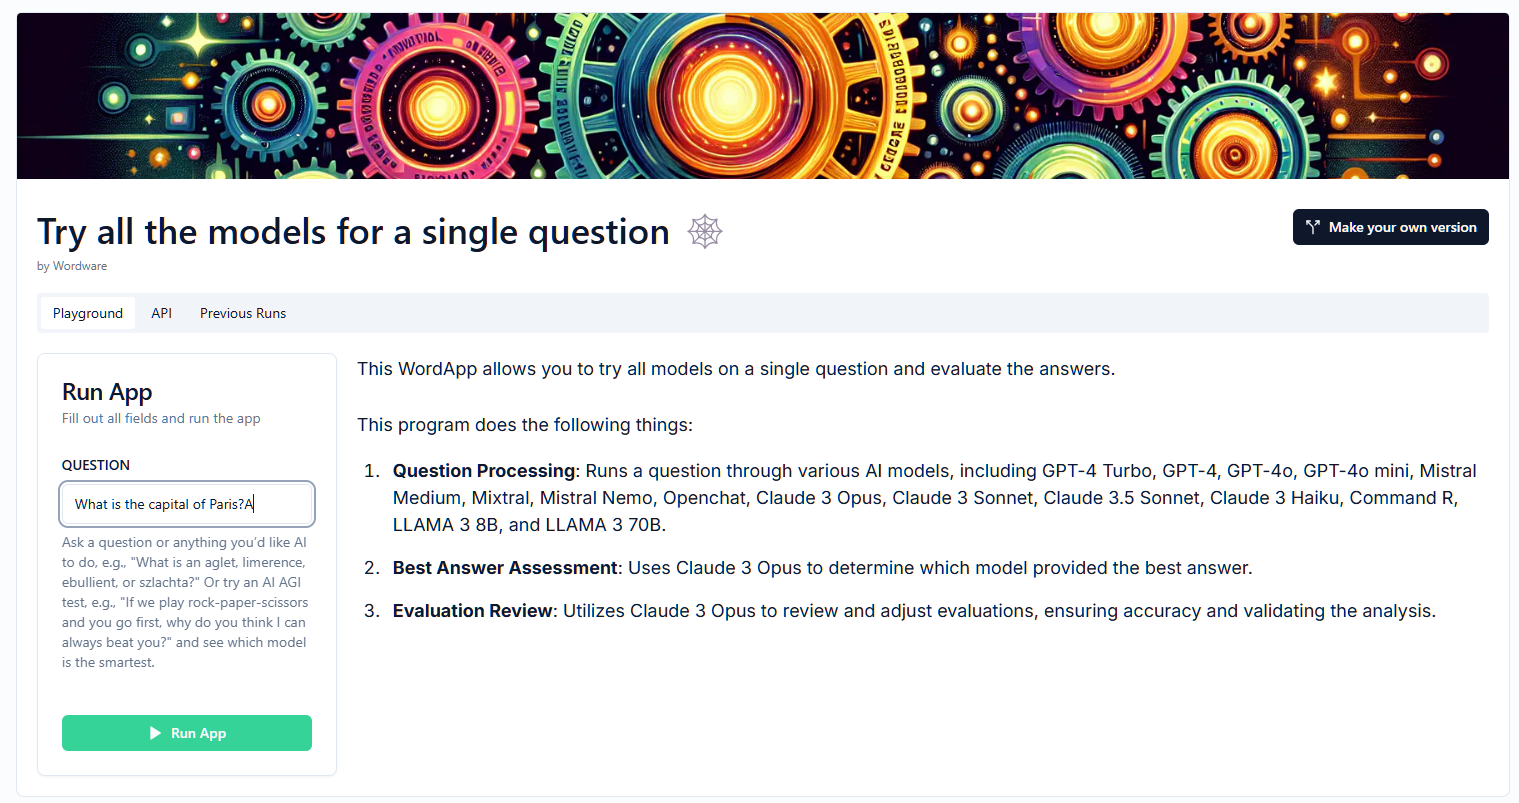Switch to the API tab
This screenshot has height=803, width=1519.
click(161, 313)
